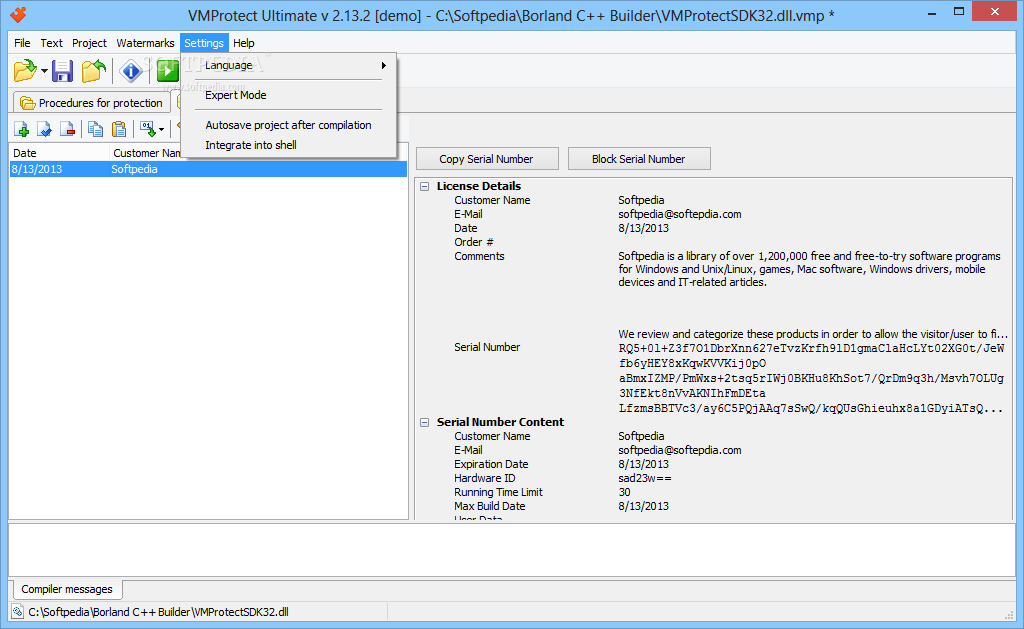Switch to Procedures for protection tab

[x=92, y=103]
